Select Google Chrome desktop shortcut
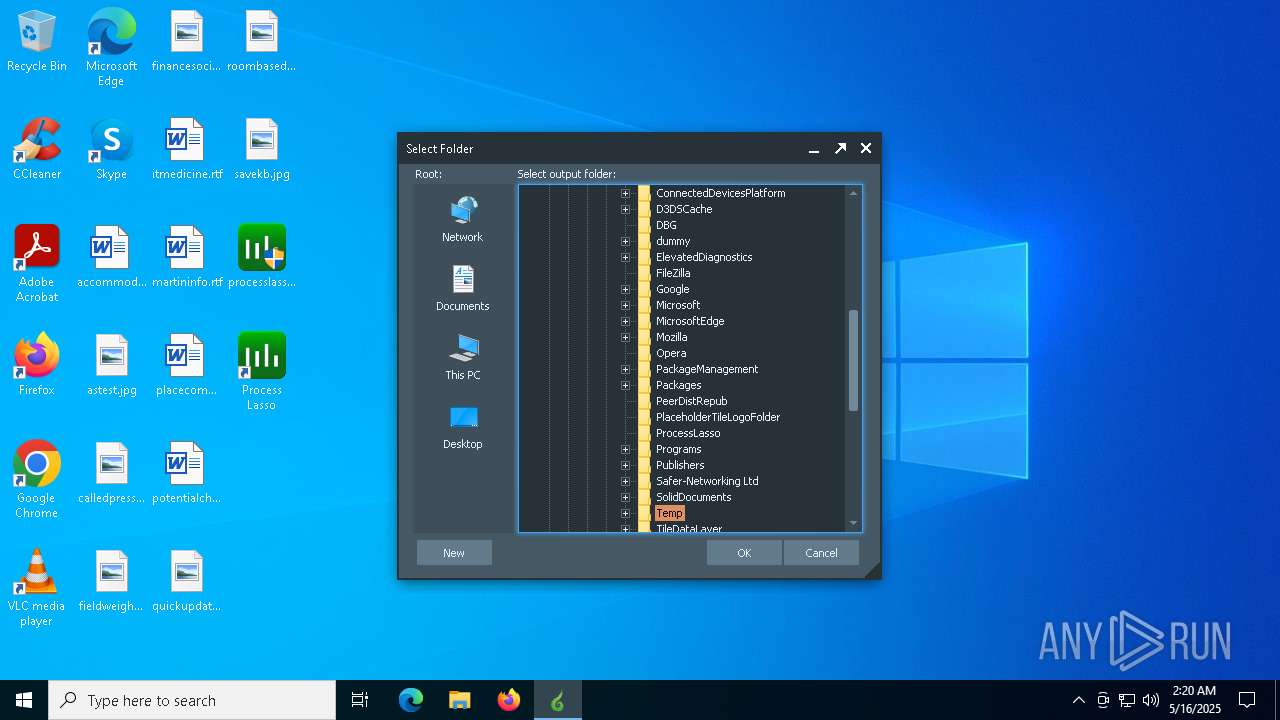This screenshot has height=720, width=1280. [37, 480]
